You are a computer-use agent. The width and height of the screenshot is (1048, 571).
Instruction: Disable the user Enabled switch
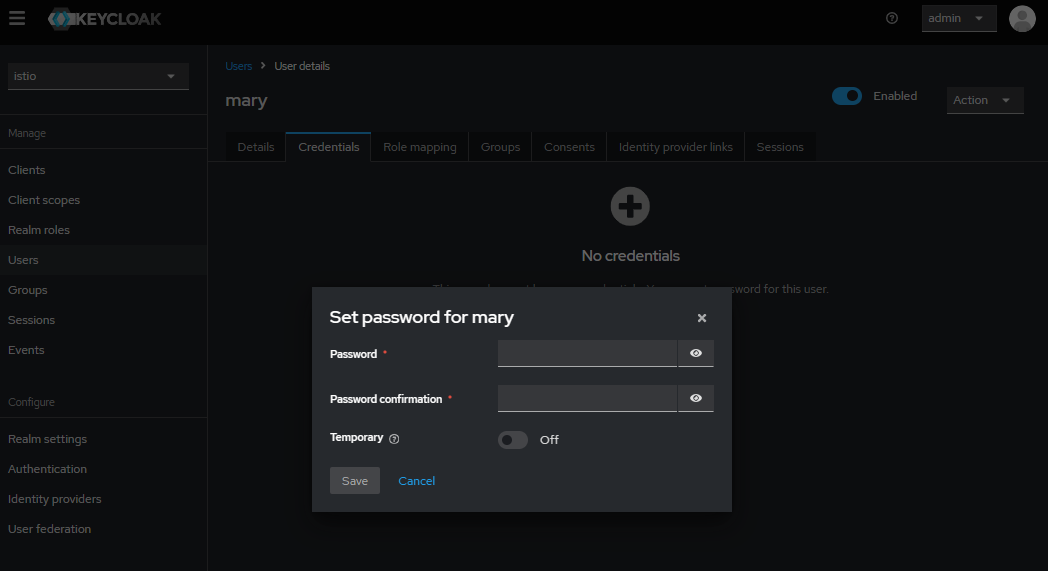[847, 96]
